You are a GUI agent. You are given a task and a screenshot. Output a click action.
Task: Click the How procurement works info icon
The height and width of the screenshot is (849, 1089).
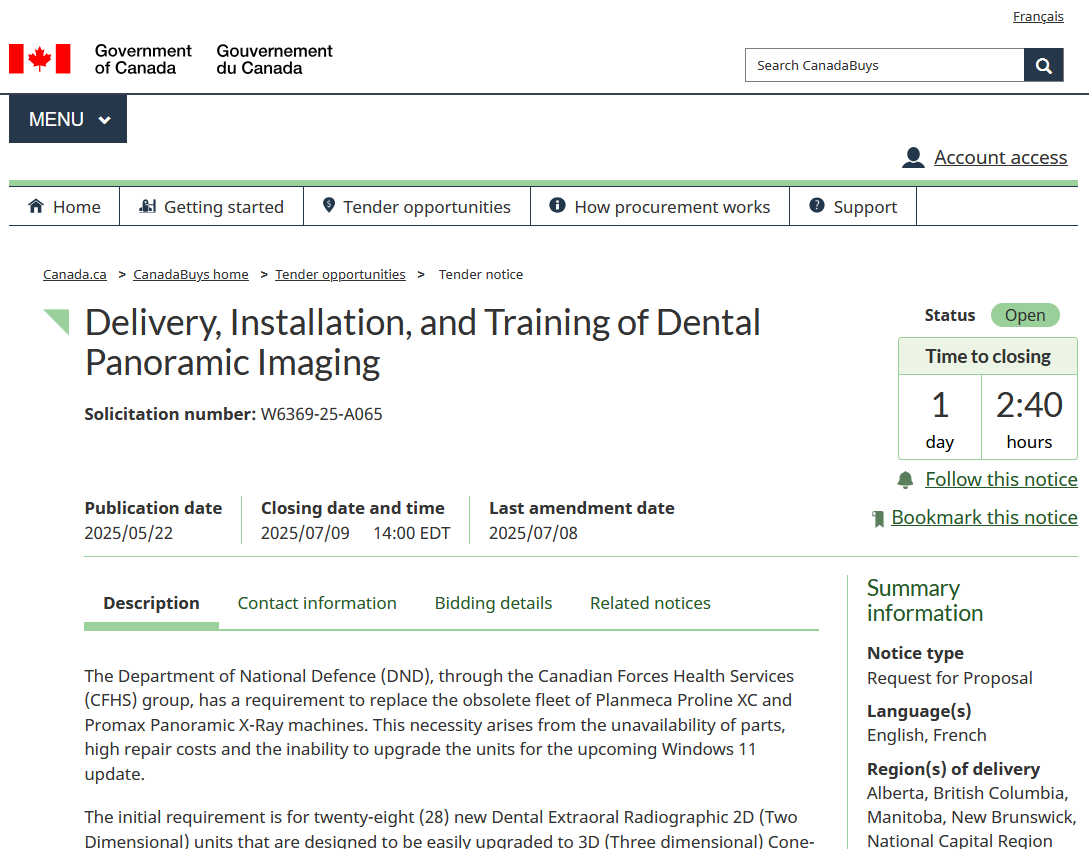(x=557, y=205)
